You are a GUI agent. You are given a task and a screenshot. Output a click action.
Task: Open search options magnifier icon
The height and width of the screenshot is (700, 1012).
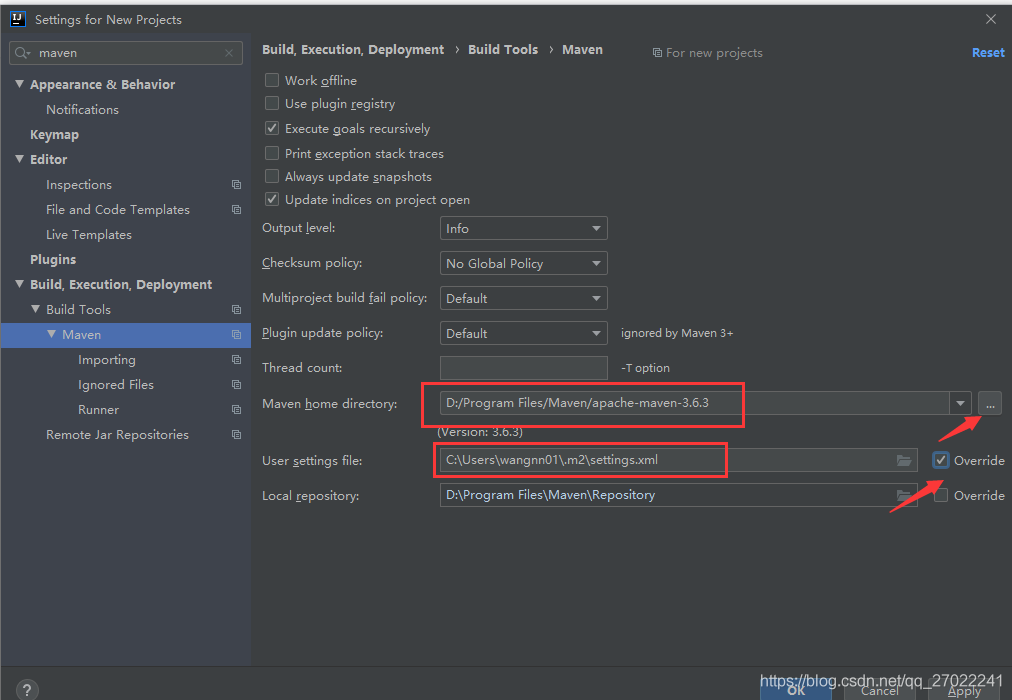(x=22, y=53)
